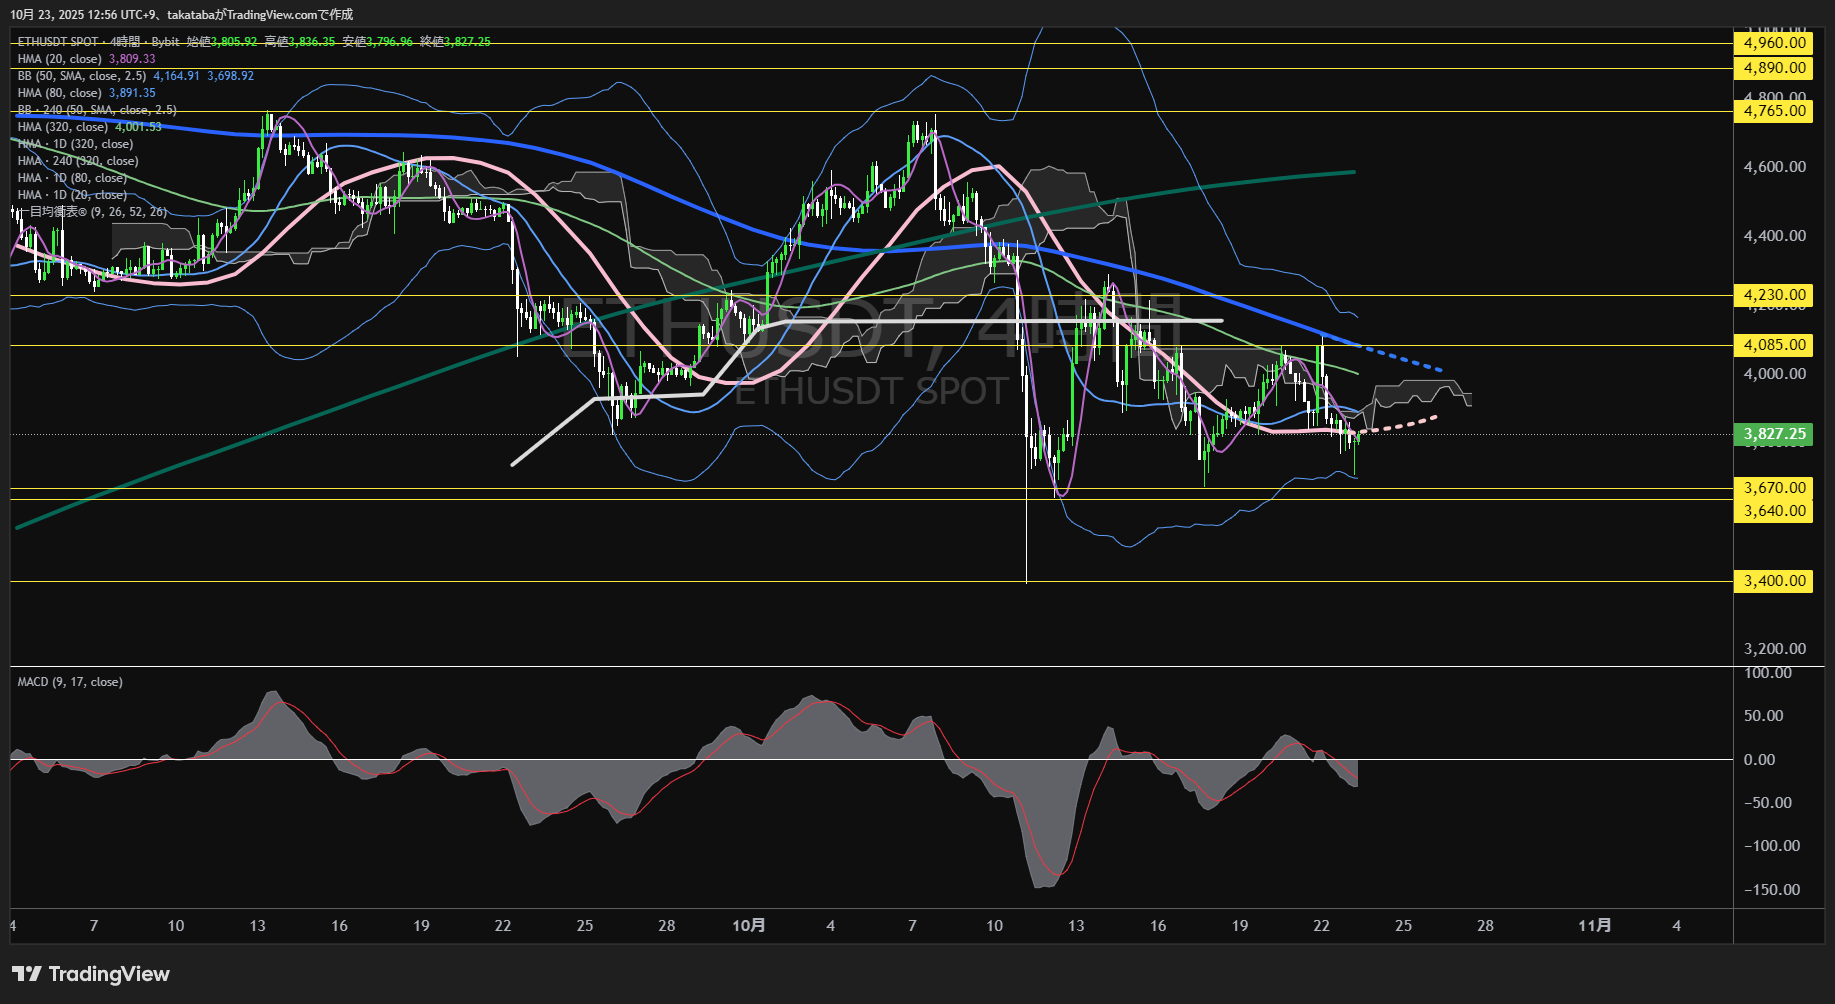Click the current price label 3,827.25
This screenshot has height=1004, width=1835.
coord(1774,434)
